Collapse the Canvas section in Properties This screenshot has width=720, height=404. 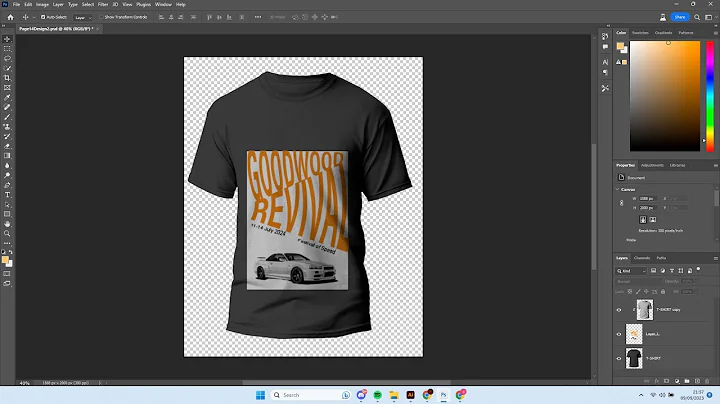[618, 189]
